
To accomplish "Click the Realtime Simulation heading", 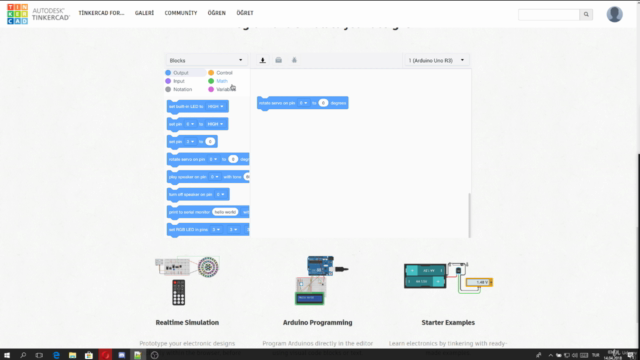I will point(187,322).
